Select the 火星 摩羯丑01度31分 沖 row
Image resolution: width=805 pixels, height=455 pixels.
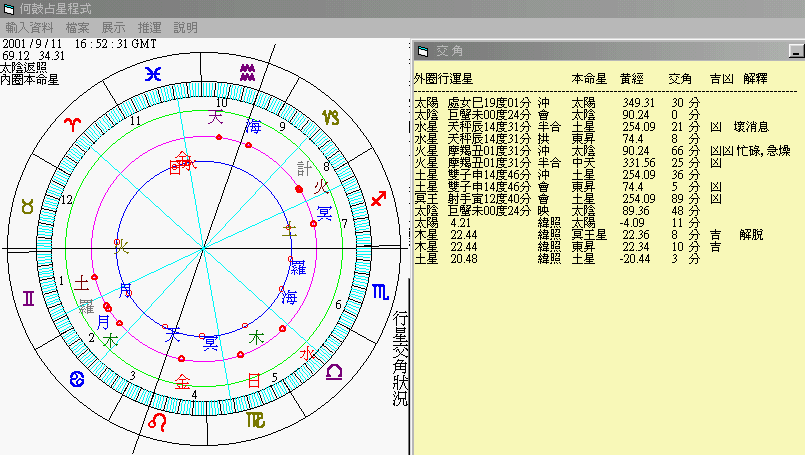click(x=602, y=151)
